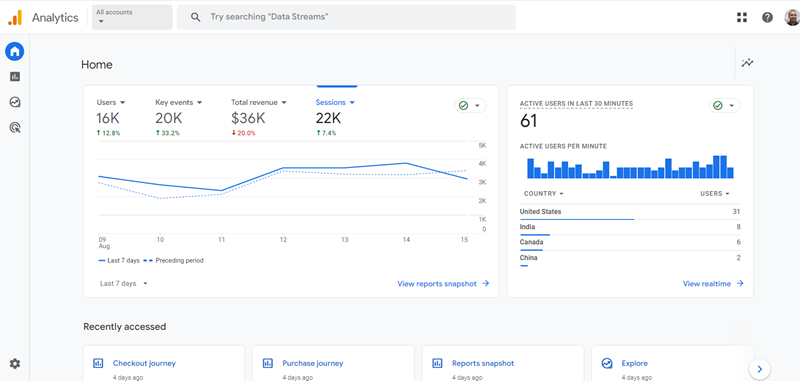Open the Reports icon in the sidebar
Viewport: 800px width, 381px height.
pos(15,77)
